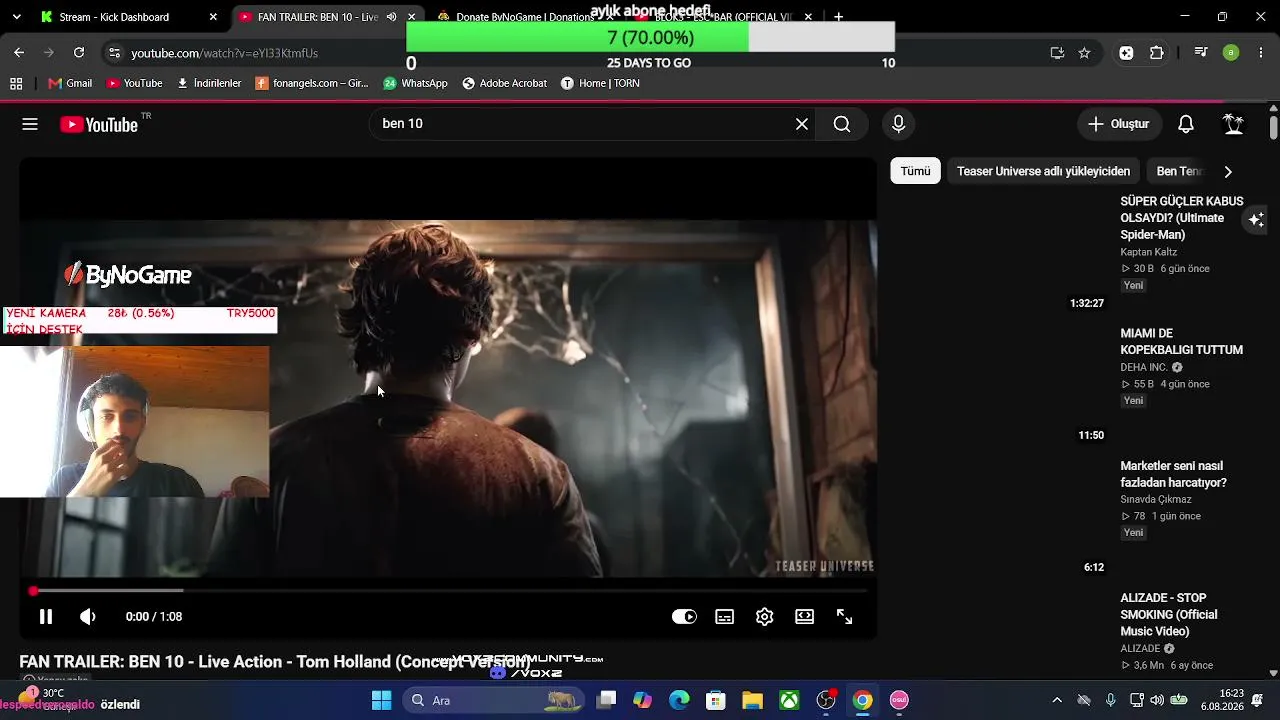Open the Windows Start menu
The image size is (1280, 720).
click(x=381, y=700)
